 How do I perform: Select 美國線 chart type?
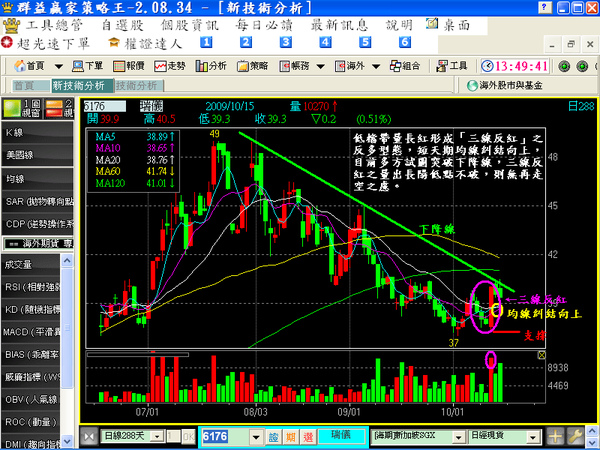pyautogui.click(x=37, y=155)
